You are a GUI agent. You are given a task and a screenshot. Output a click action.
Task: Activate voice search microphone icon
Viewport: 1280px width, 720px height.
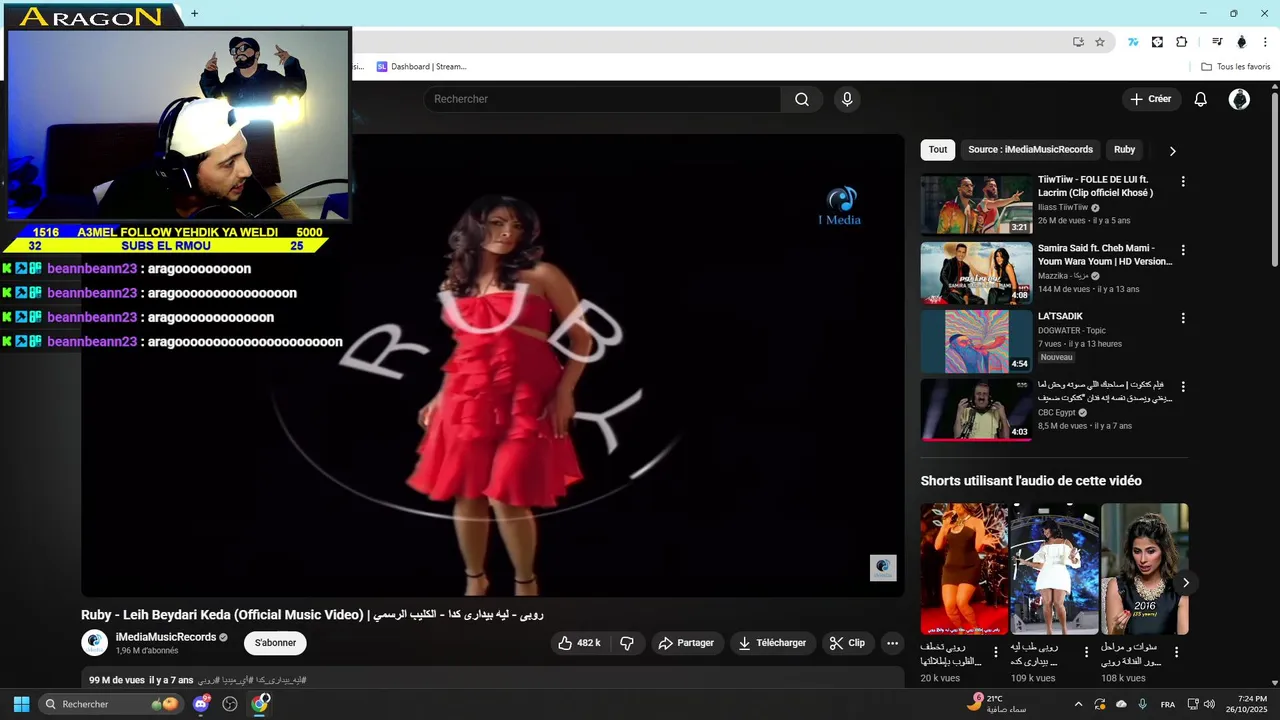click(x=847, y=99)
